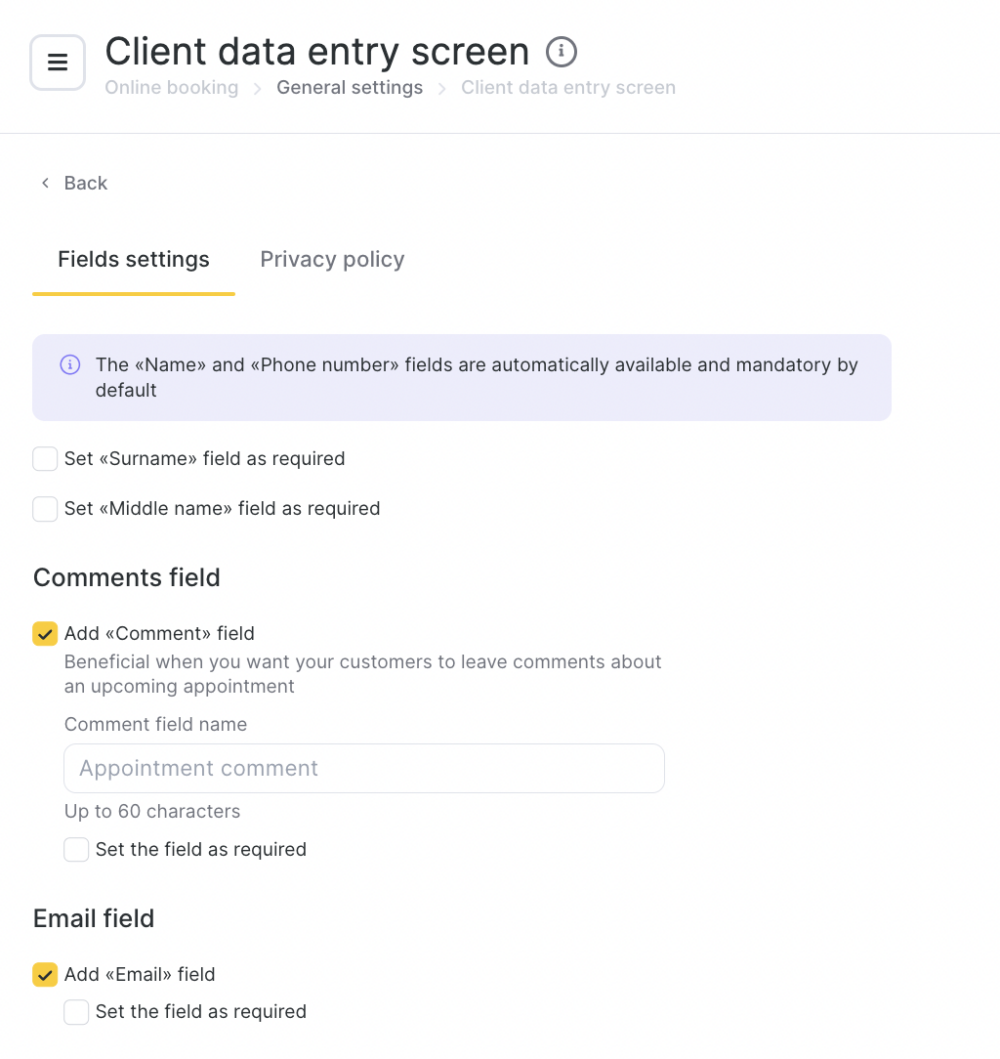
Task: Click the info icon beside page title
Action: tap(561, 52)
